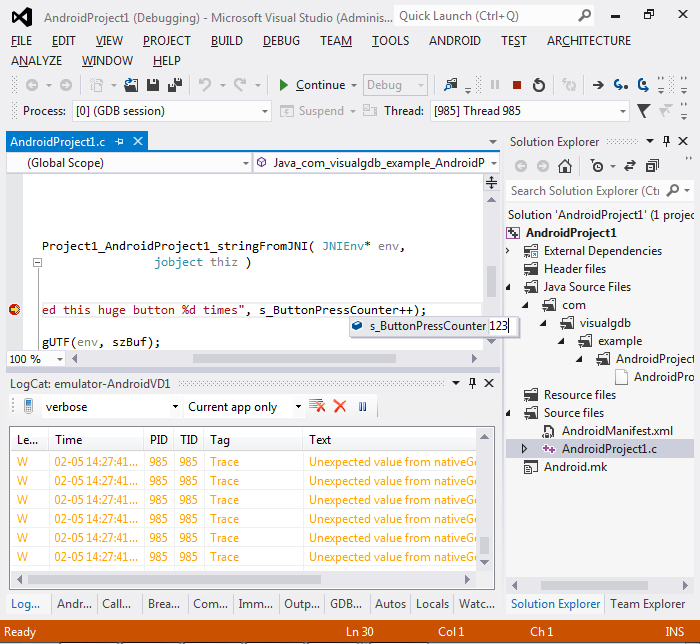This screenshot has height=644, width=700.
Task: Click the Step Into icon
Action: click(x=621, y=85)
